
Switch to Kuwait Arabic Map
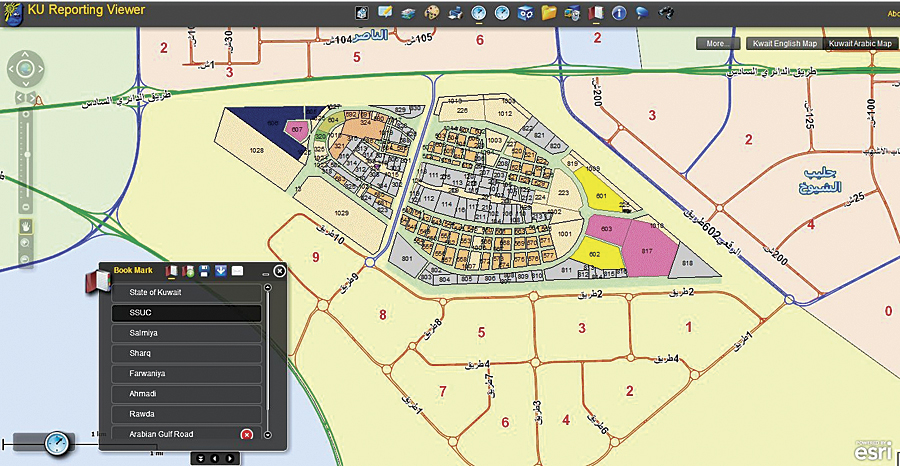click(x=860, y=44)
